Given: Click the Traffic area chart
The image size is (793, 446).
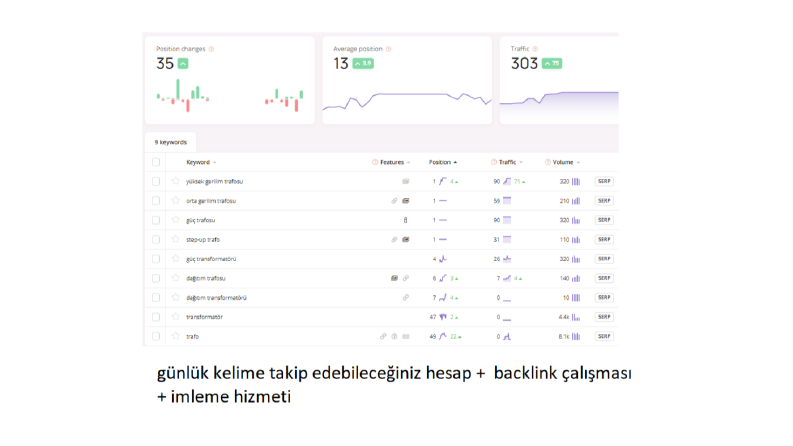Looking at the screenshot, I should pos(559,106).
